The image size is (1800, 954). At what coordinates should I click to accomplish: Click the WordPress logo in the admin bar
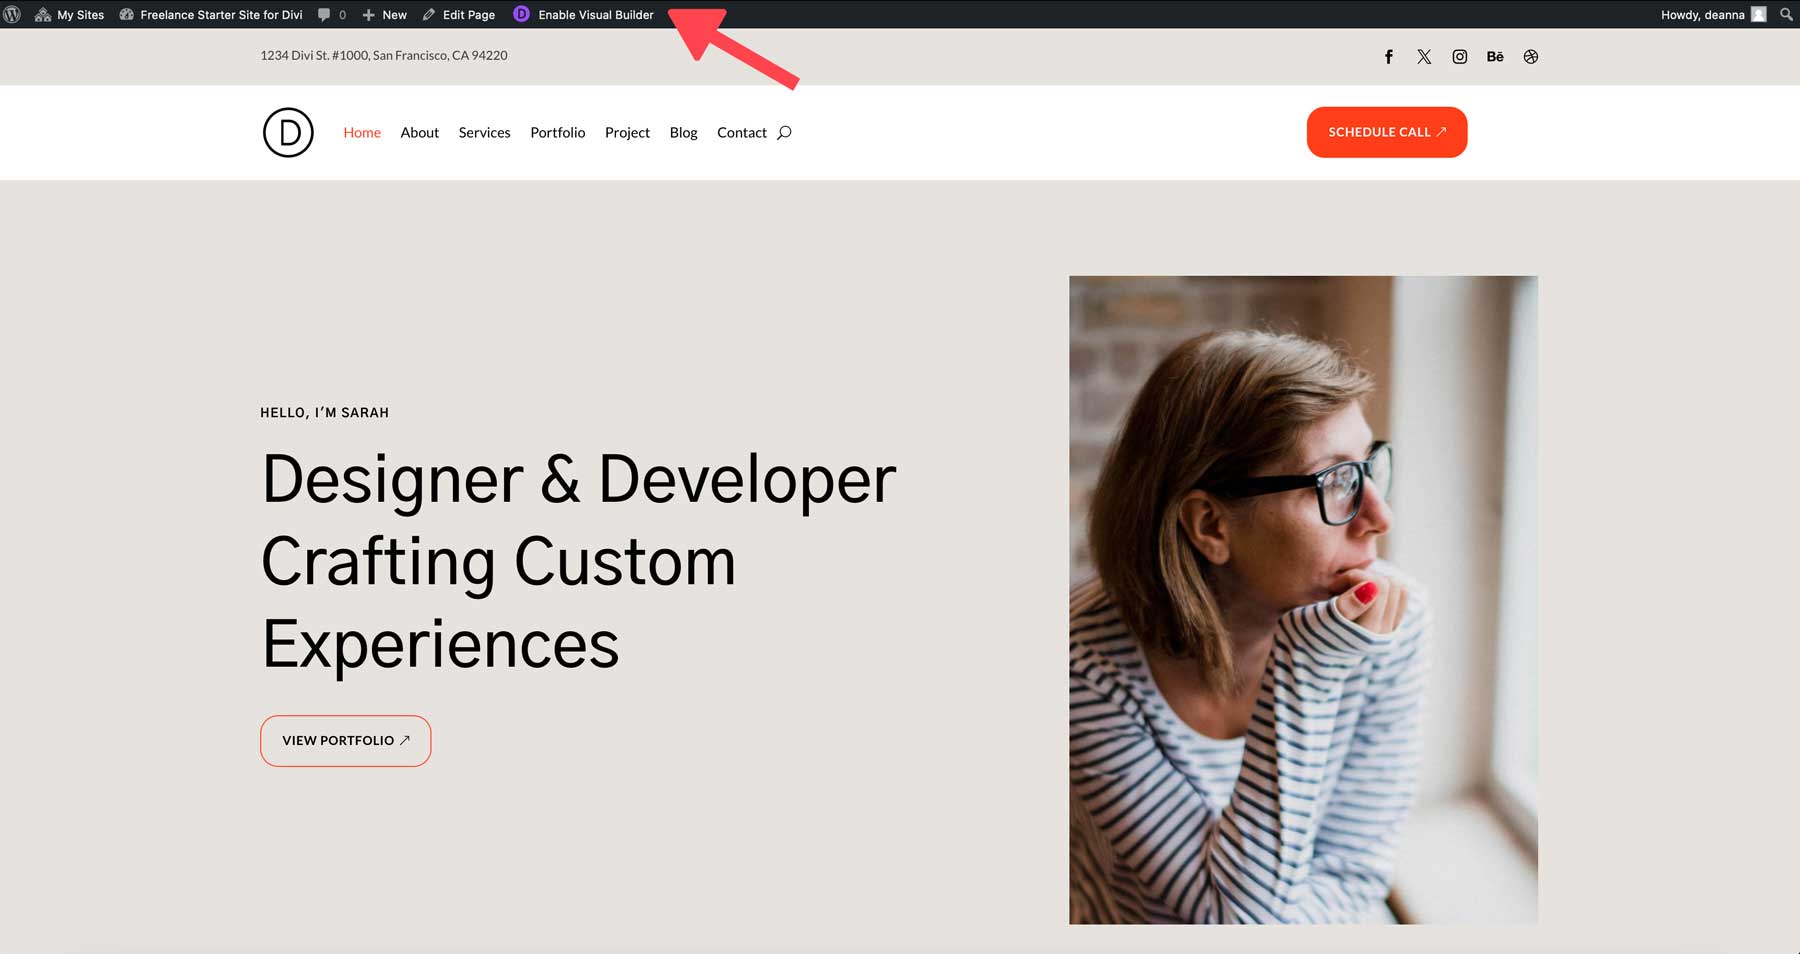pos(13,14)
